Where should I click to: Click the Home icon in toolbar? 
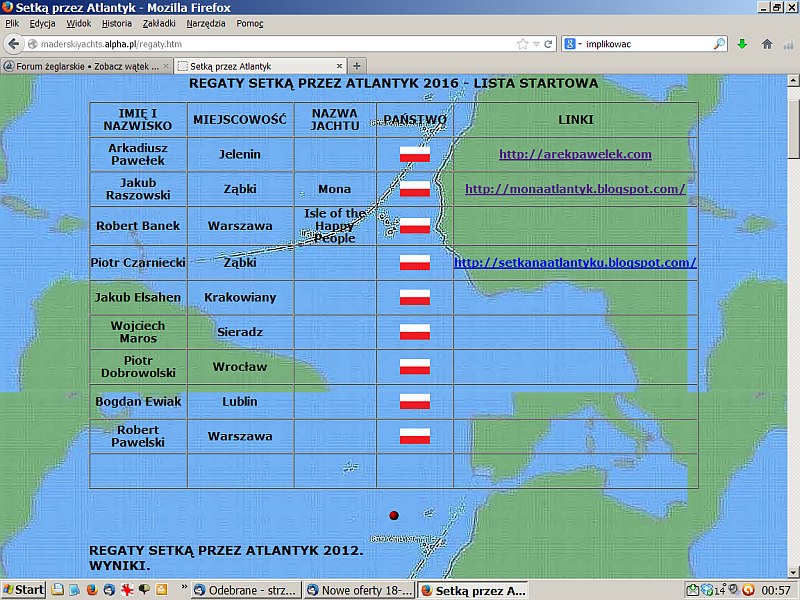(x=767, y=44)
